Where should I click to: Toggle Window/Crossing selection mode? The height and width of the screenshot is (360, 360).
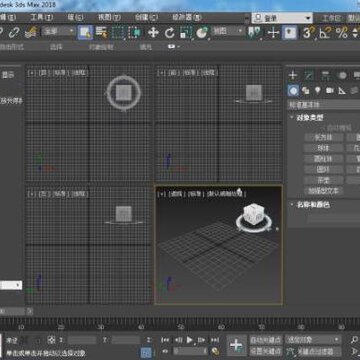pyautogui.click(x=135, y=32)
